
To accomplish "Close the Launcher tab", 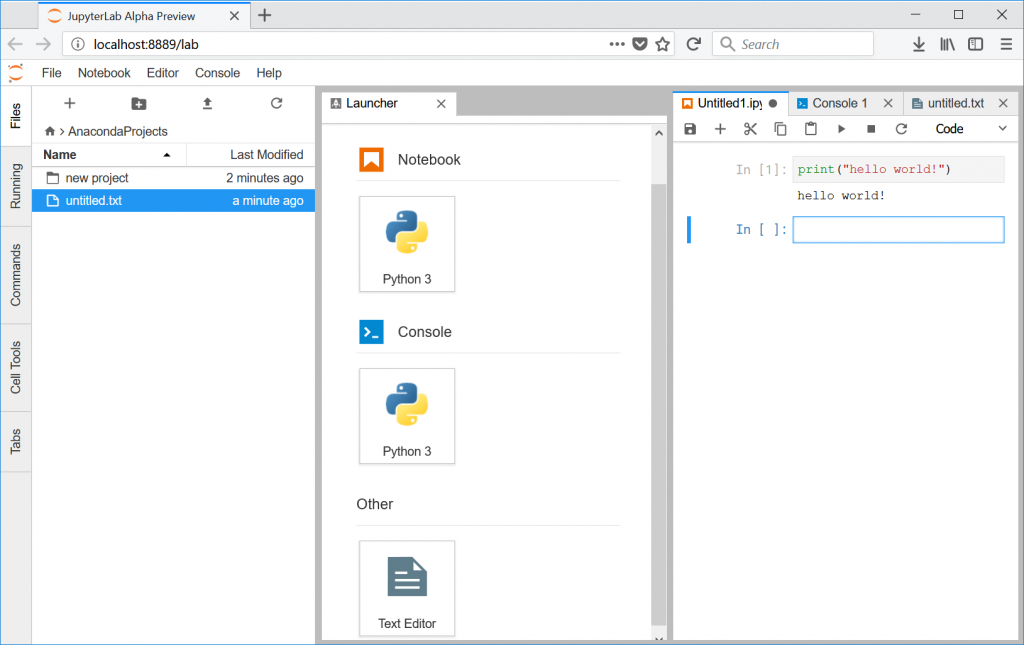I will (441, 104).
